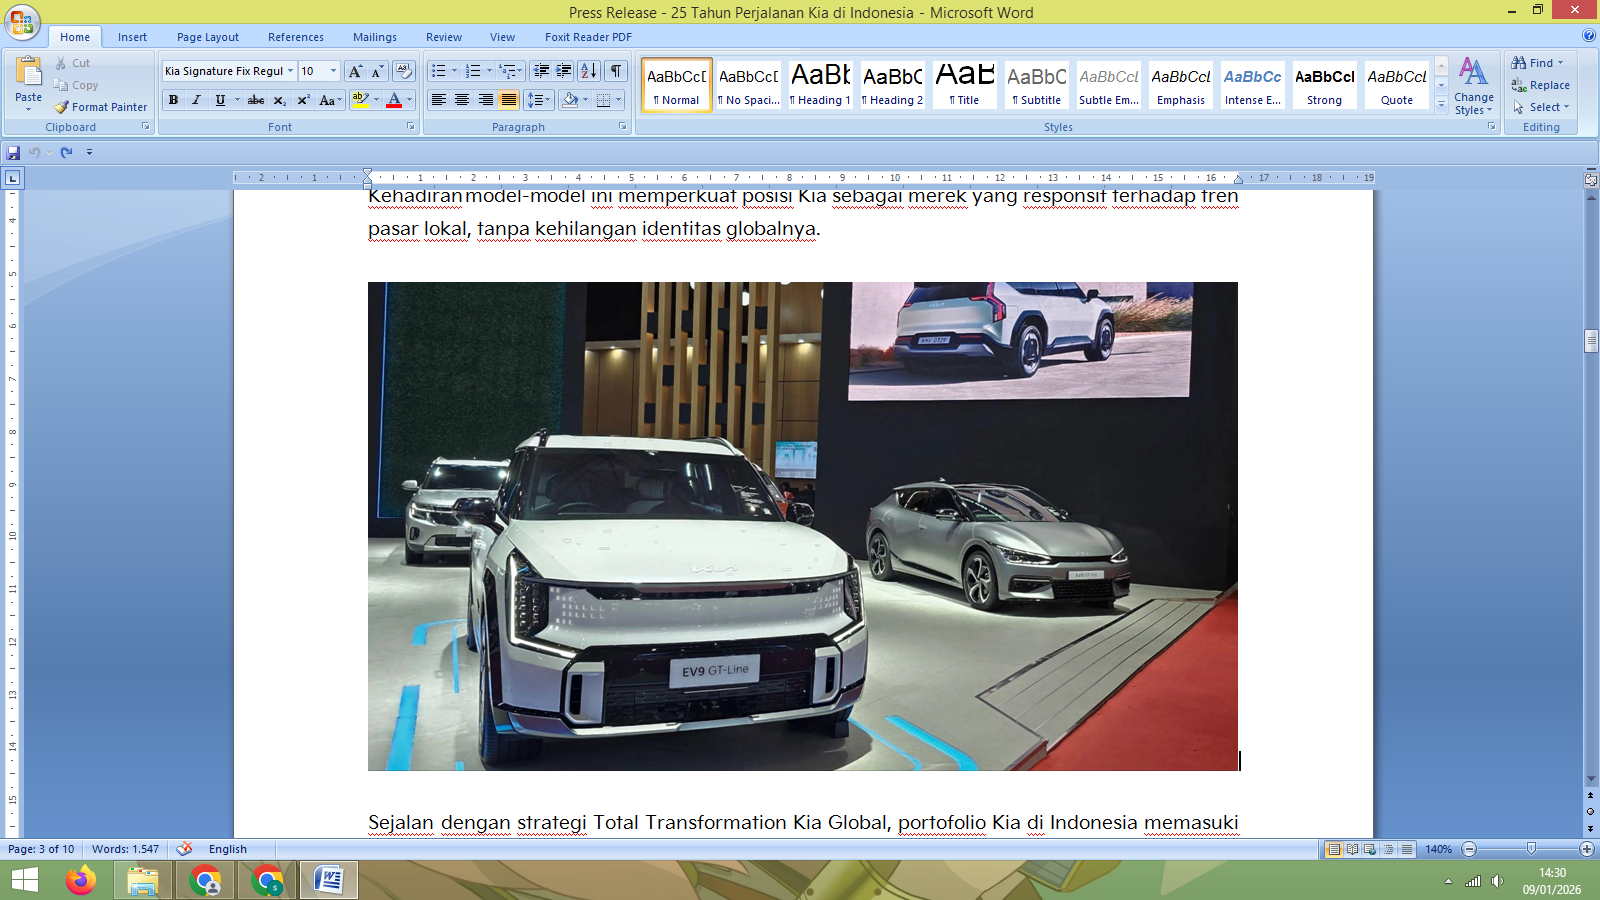Open Microsoft Office Word Help
The width and height of the screenshot is (1600, 900).
coord(1589,36)
